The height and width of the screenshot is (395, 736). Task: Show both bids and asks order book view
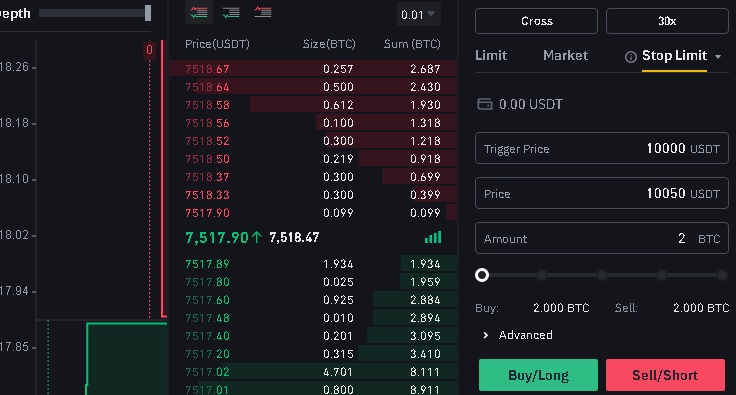(199, 12)
